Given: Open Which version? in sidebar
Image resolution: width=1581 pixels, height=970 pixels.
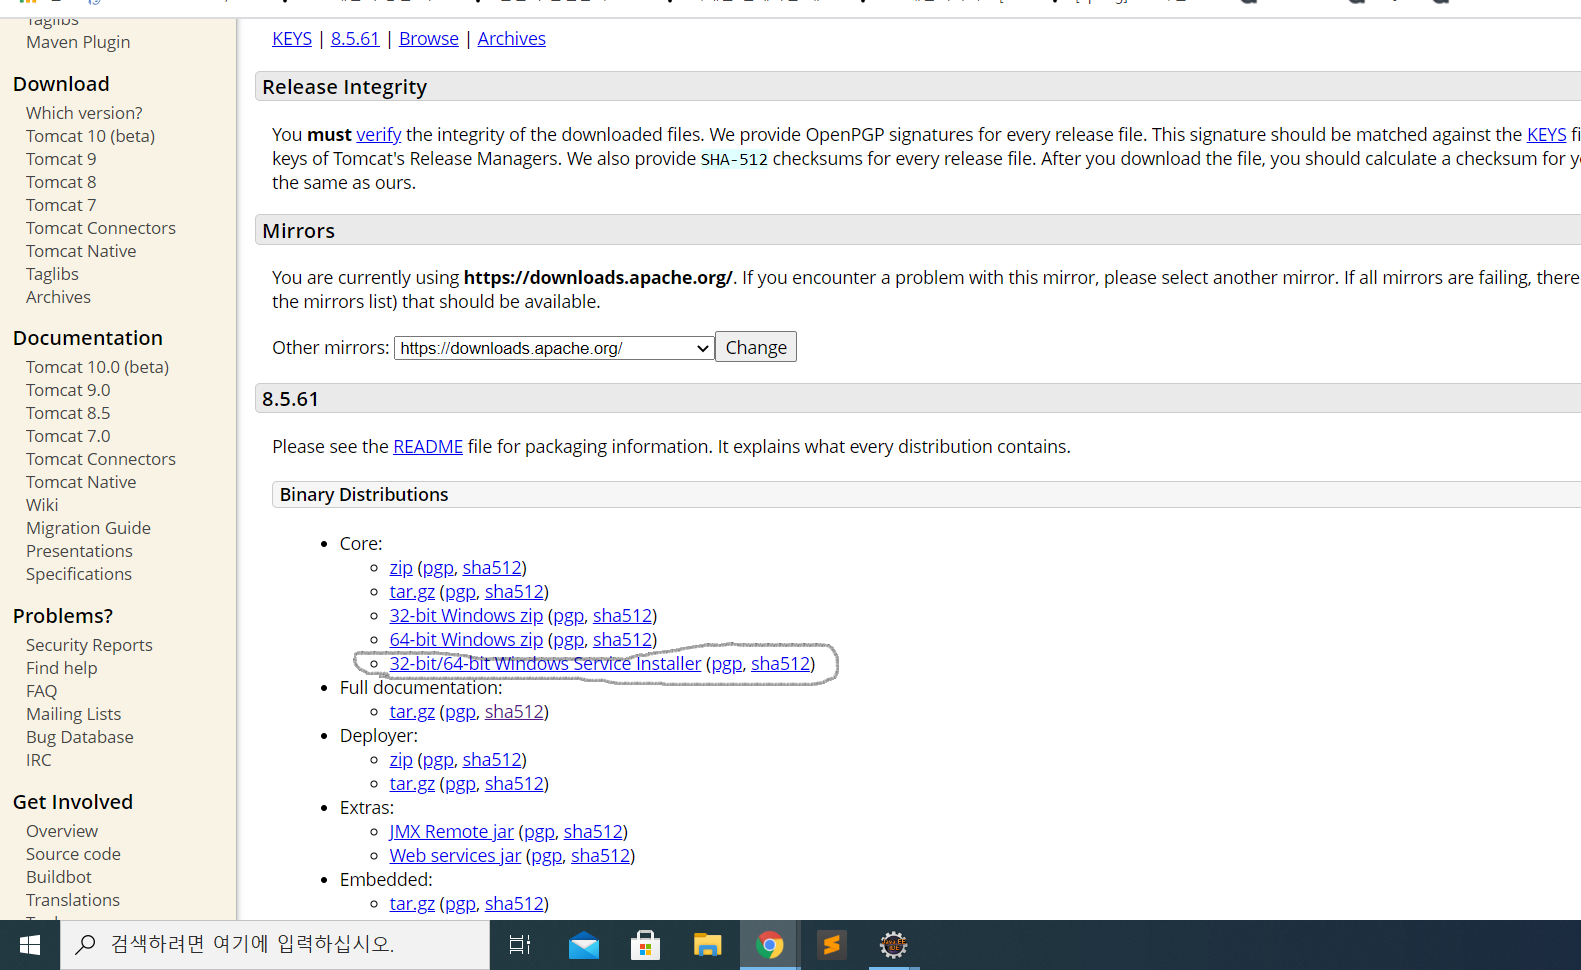Looking at the screenshot, I should tap(84, 113).
